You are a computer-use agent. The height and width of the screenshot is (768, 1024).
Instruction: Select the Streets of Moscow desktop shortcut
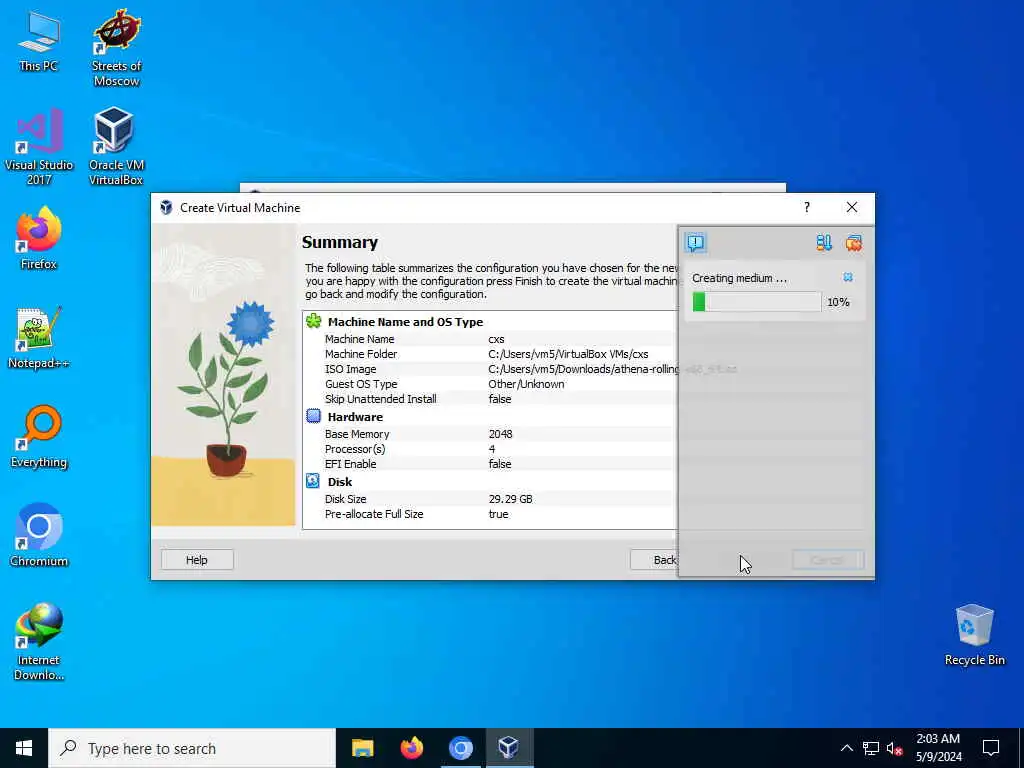click(116, 48)
